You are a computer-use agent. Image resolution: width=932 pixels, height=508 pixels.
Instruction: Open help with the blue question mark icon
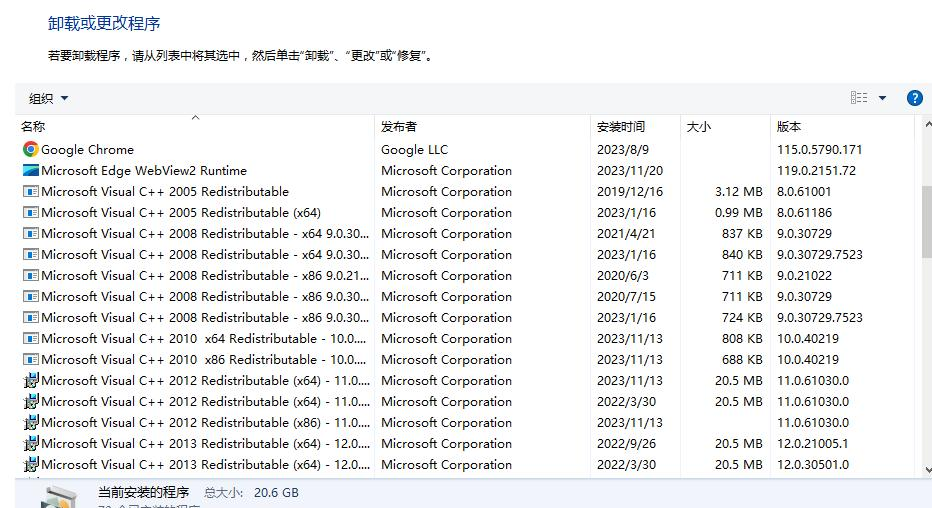[x=915, y=98]
